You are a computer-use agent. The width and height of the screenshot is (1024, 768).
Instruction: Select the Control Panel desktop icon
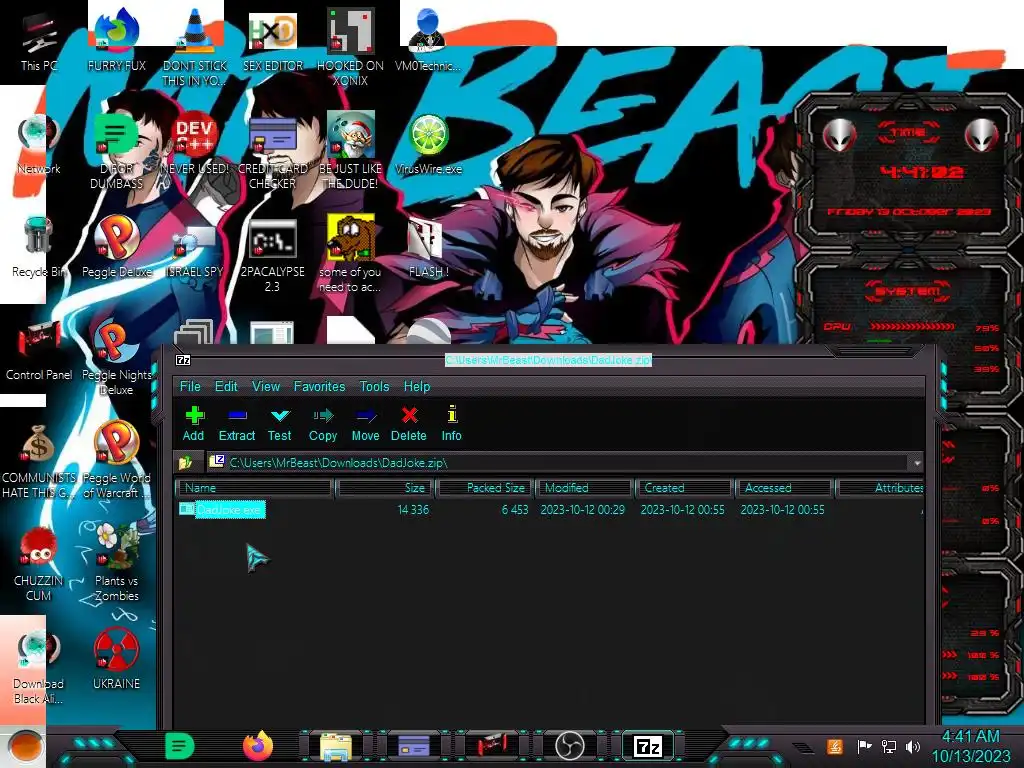click(x=39, y=351)
